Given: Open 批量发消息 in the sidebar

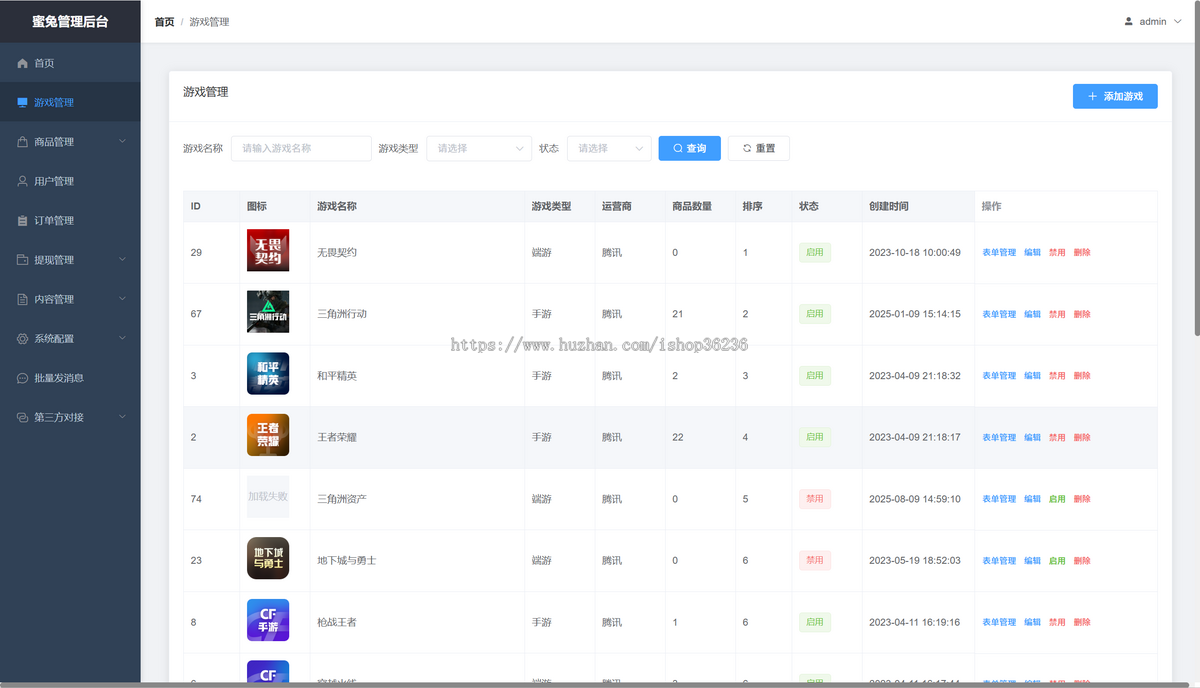Looking at the screenshot, I should [70, 378].
